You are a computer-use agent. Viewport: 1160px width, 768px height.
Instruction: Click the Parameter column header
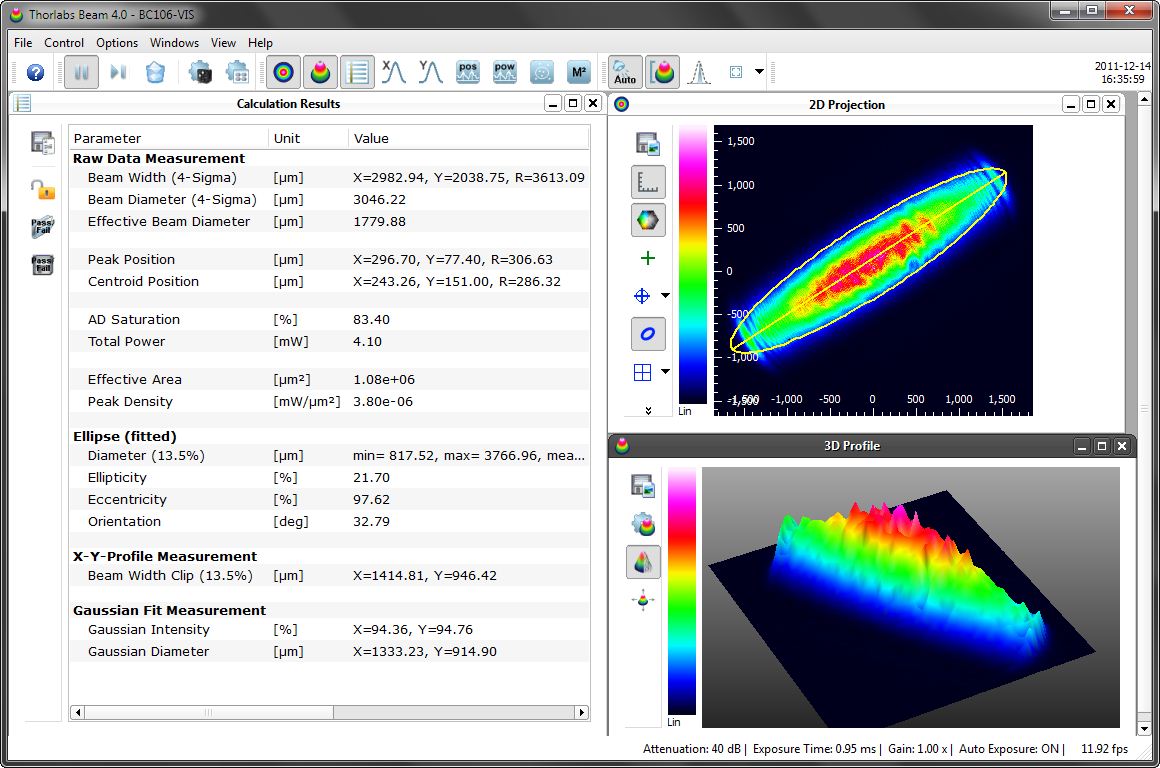(107, 138)
